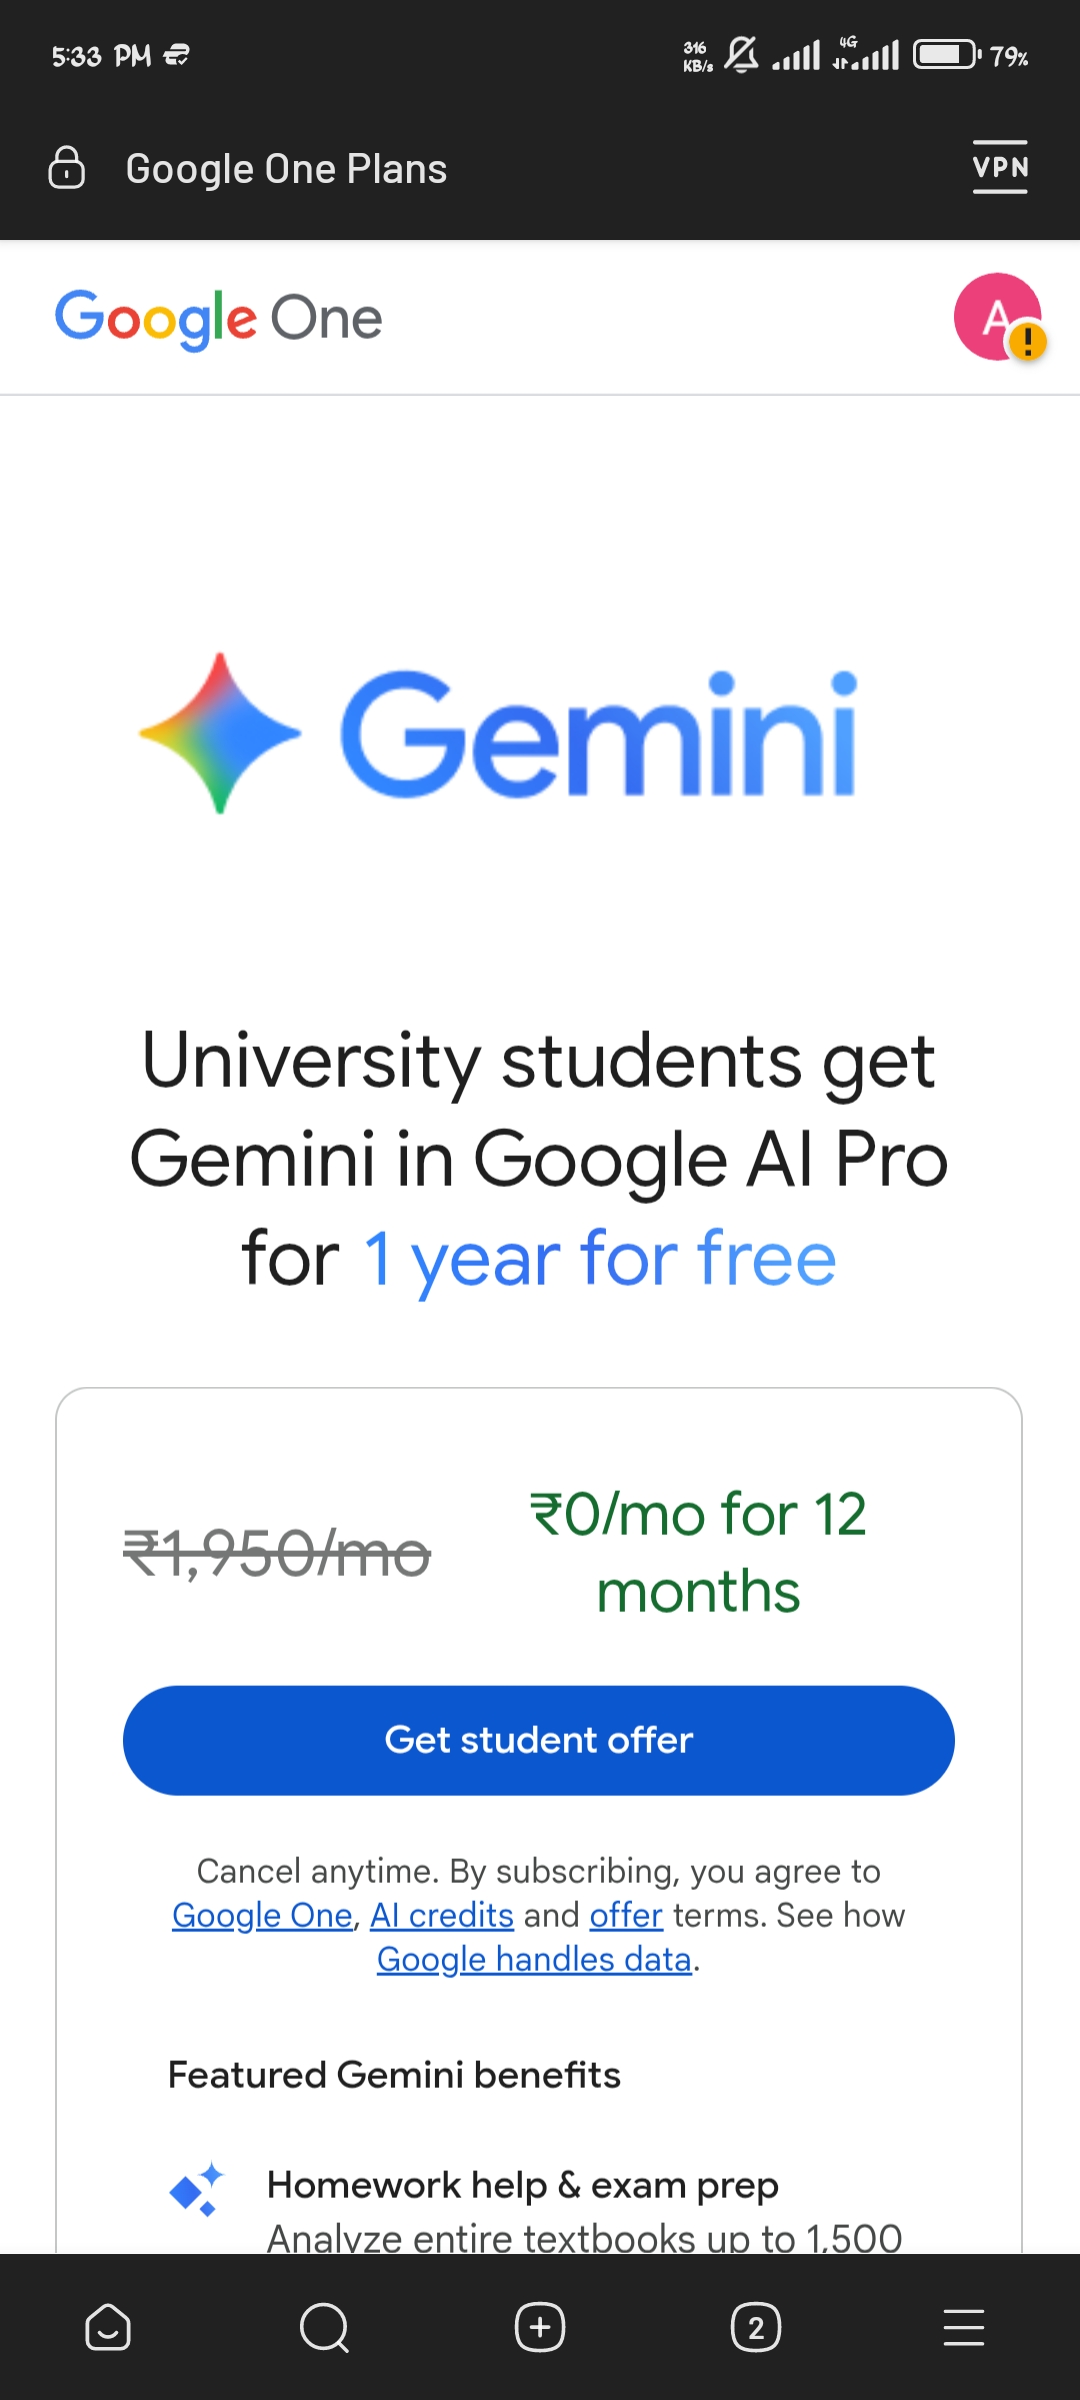Tap the Get student offer button
Screen dimensions: 1080x2400
pos(539,1741)
